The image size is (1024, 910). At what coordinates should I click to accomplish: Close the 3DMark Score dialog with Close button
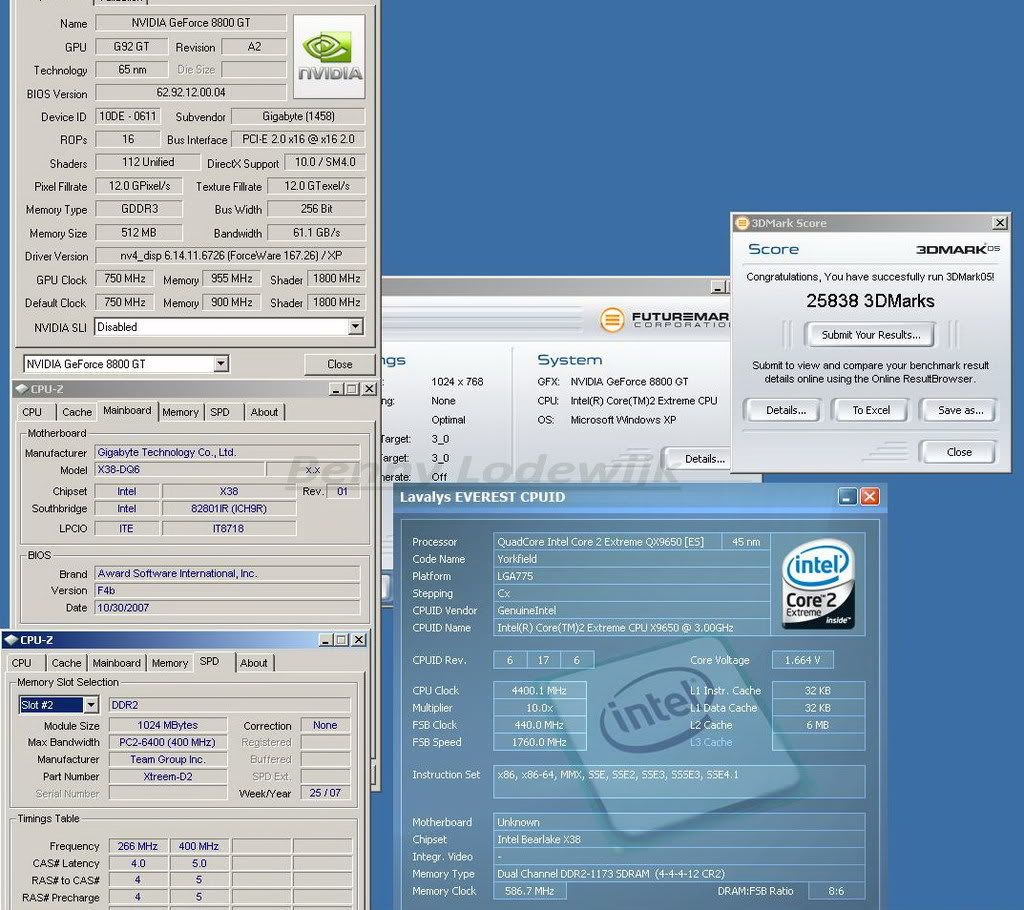point(959,452)
